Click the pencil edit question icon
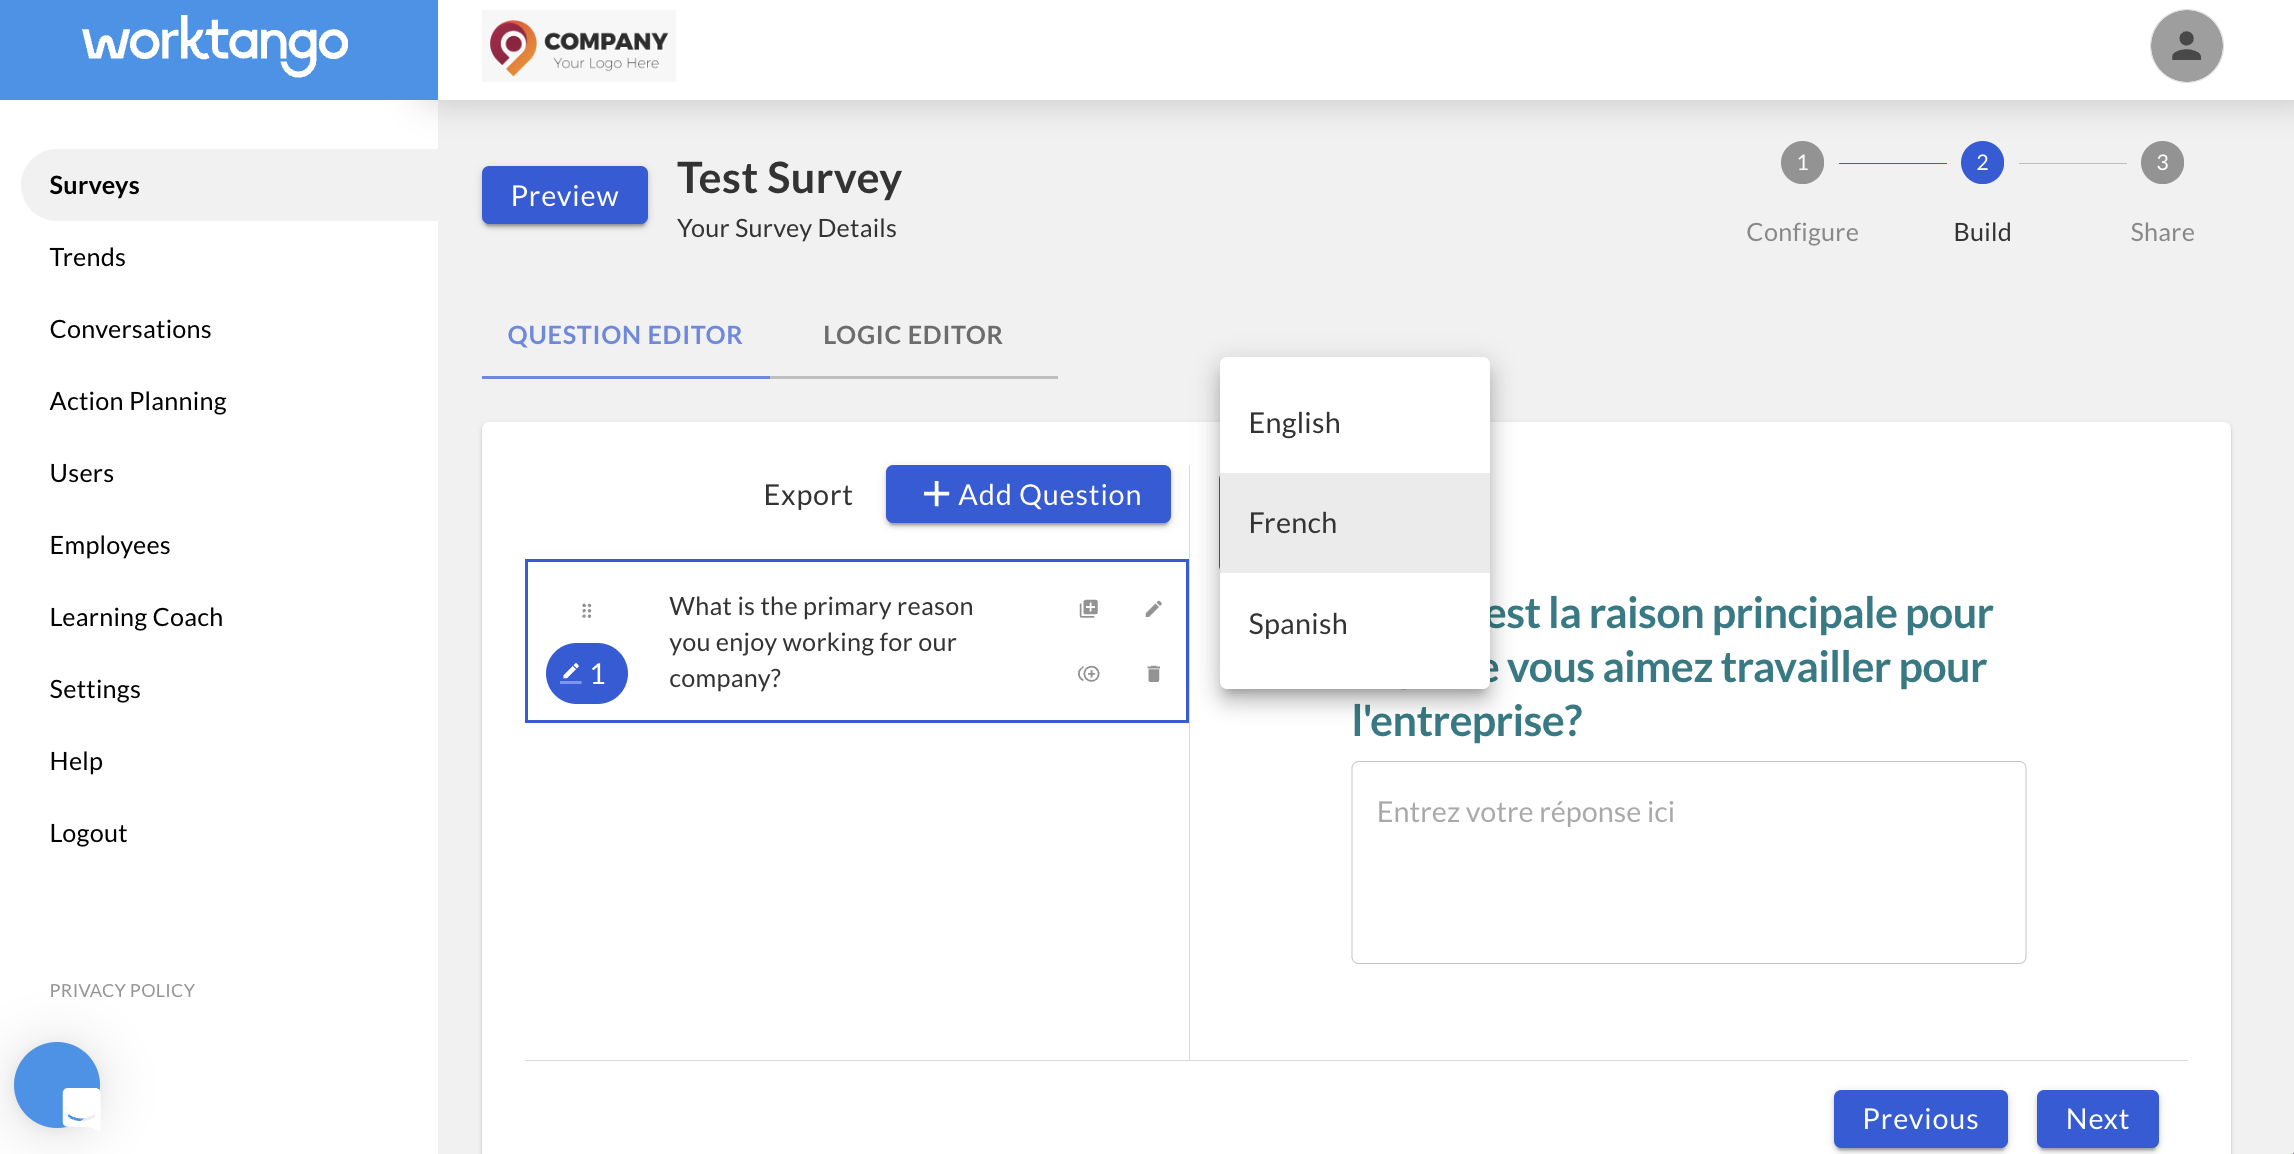Image resolution: width=2294 pixels, height=1154 pixels. pos(1153,608)
